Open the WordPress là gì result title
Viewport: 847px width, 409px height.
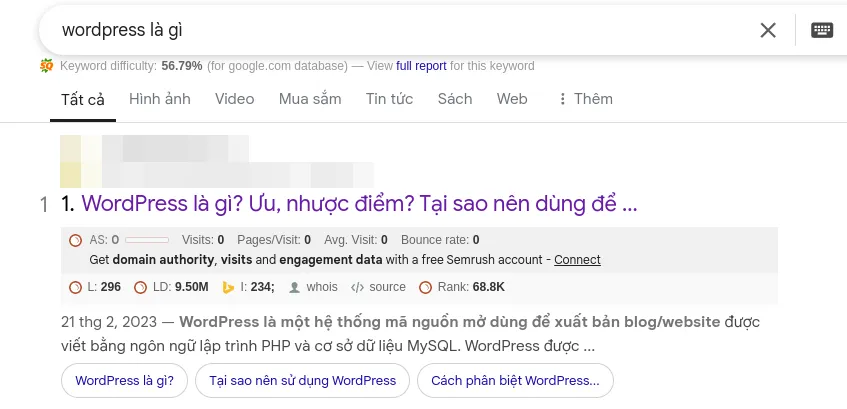(x=359, y=204)
